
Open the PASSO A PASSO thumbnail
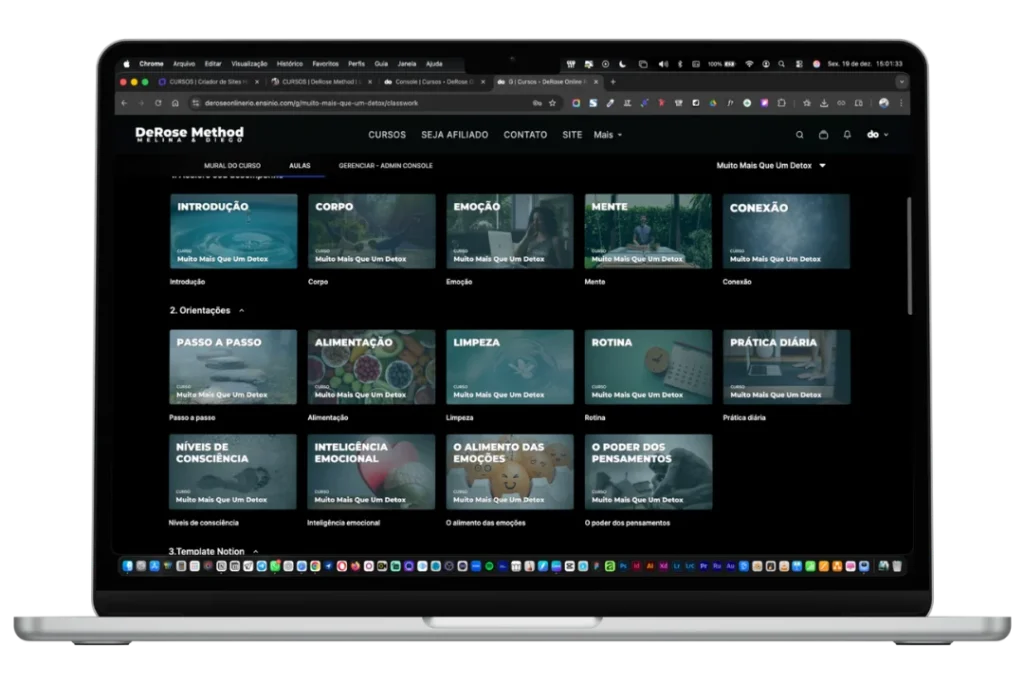(232, 367)
